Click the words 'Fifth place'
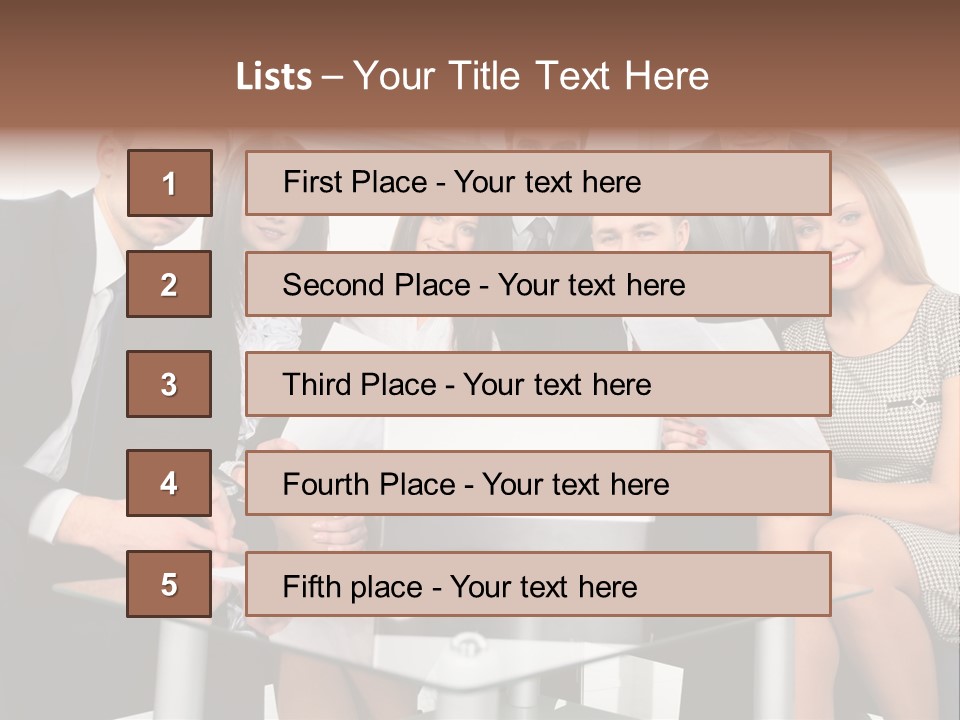 coord(353,587)
